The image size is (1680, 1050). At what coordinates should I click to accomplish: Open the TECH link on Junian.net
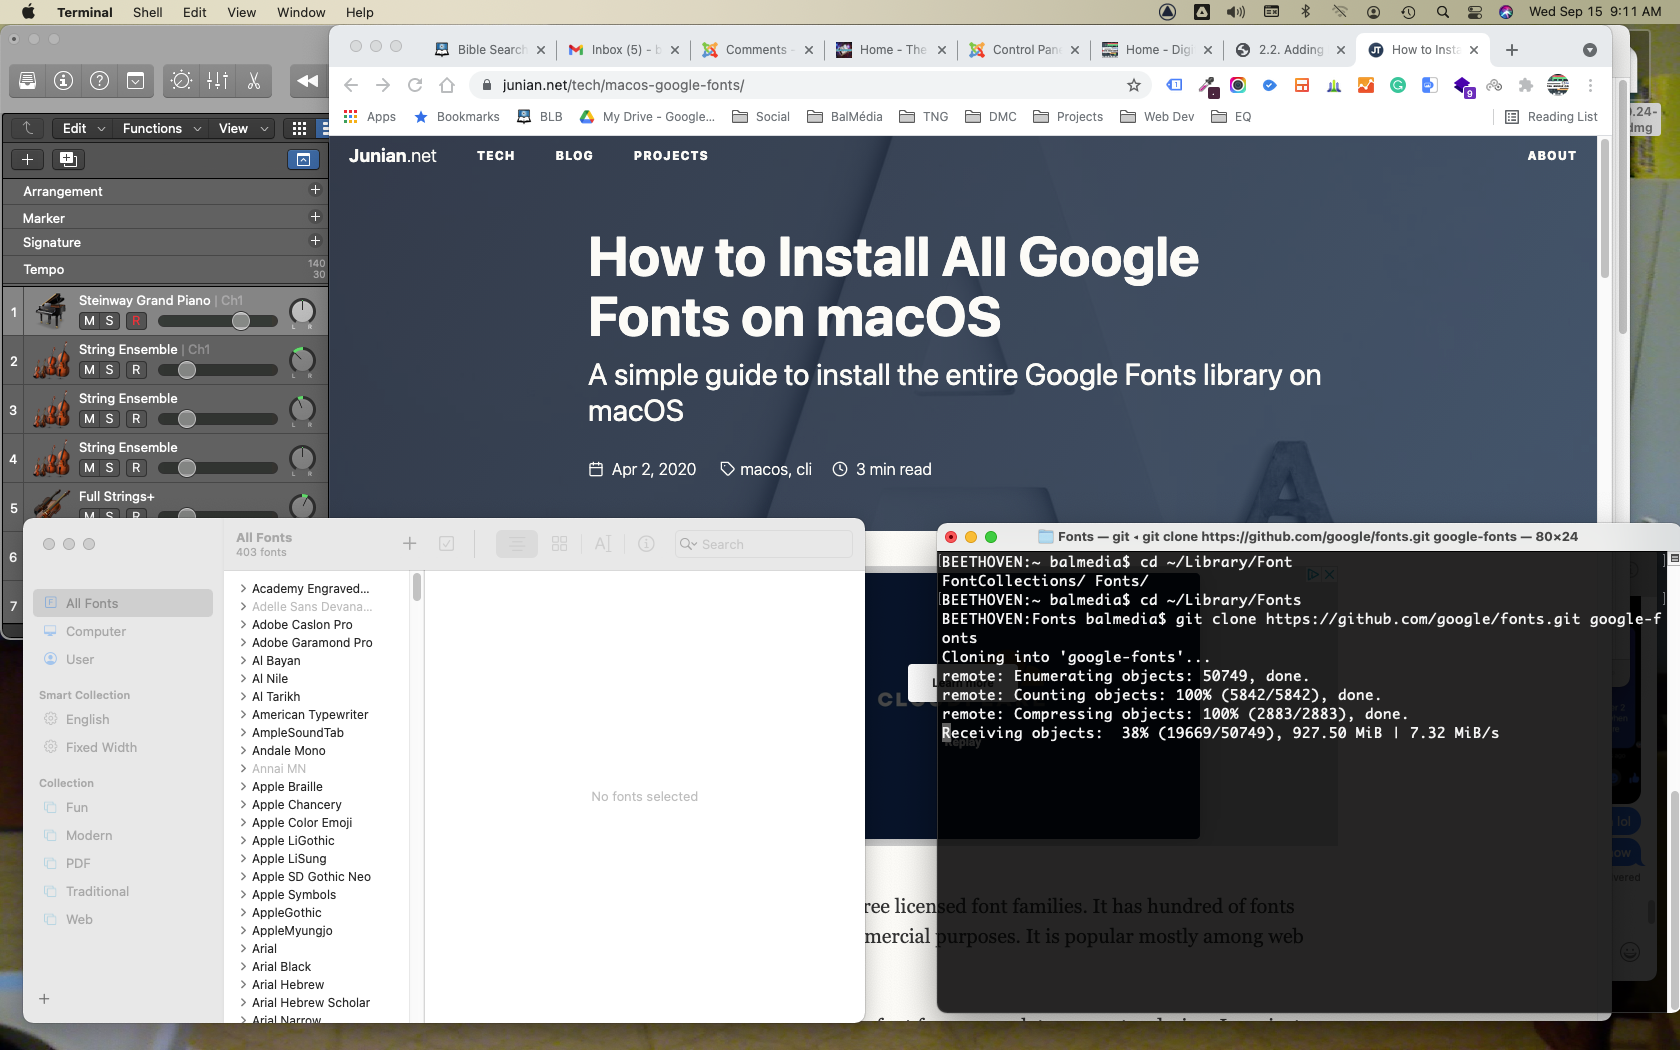click(495, 155)
